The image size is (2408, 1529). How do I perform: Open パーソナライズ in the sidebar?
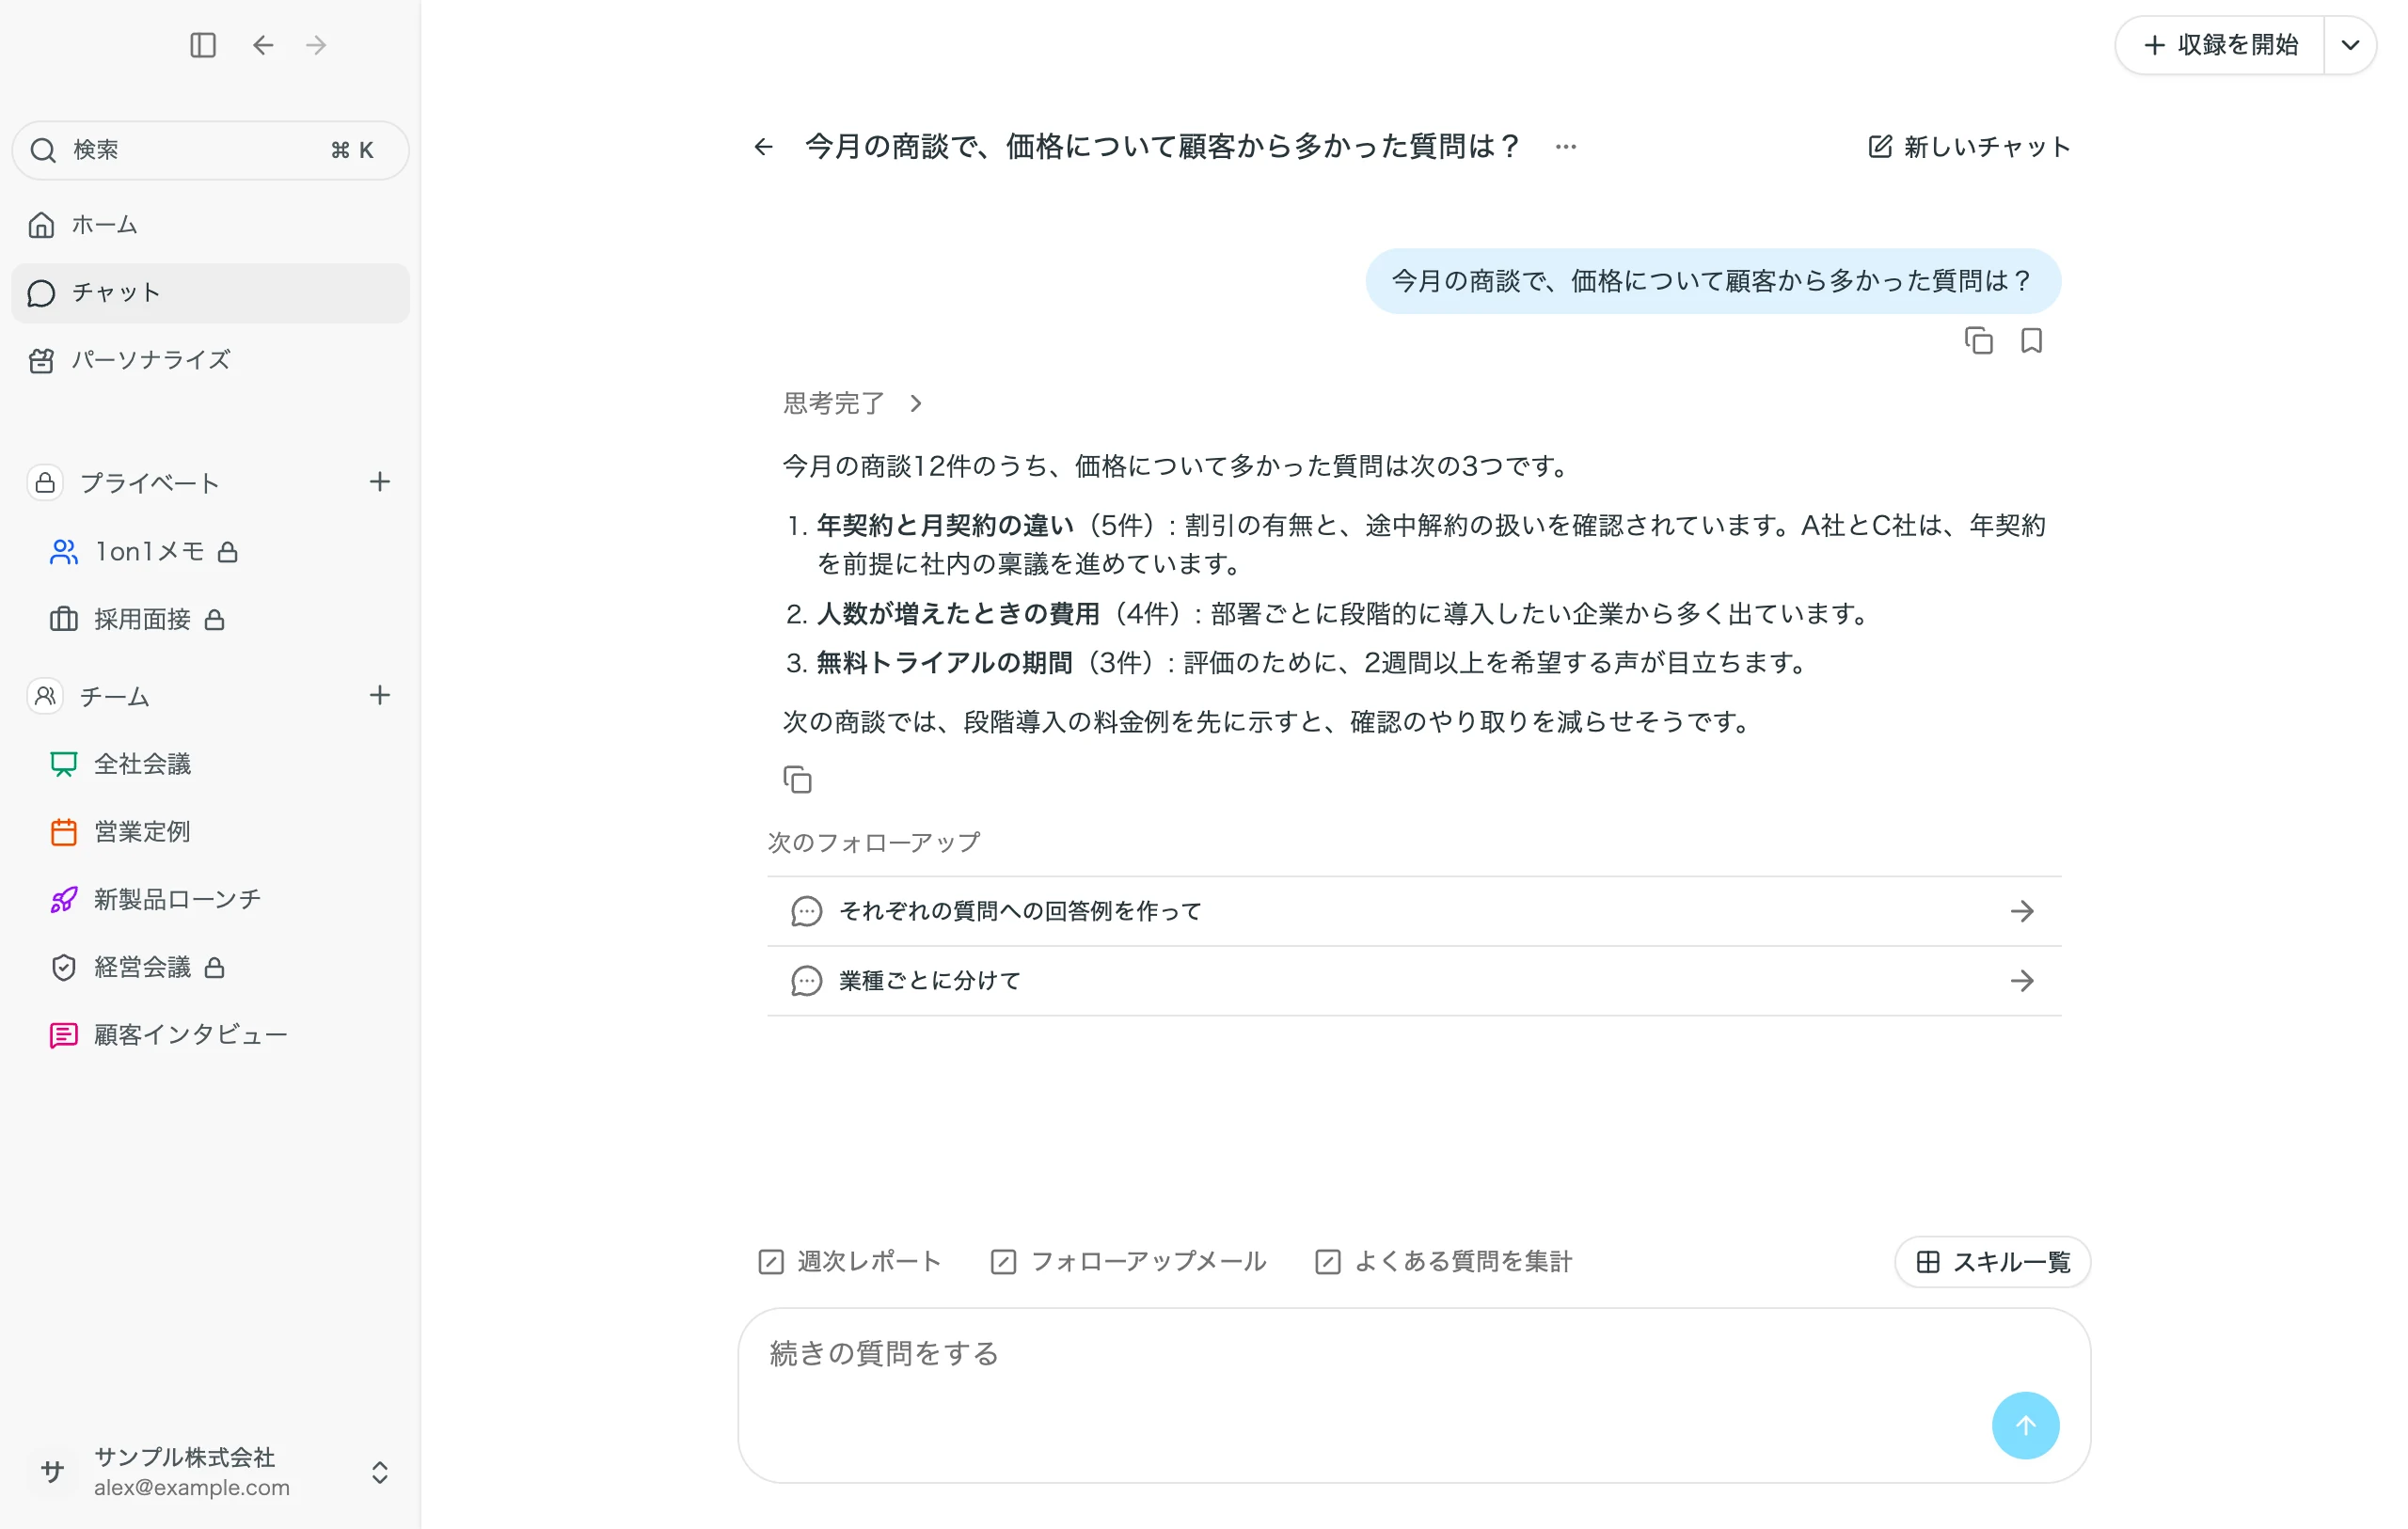(210, 360)
